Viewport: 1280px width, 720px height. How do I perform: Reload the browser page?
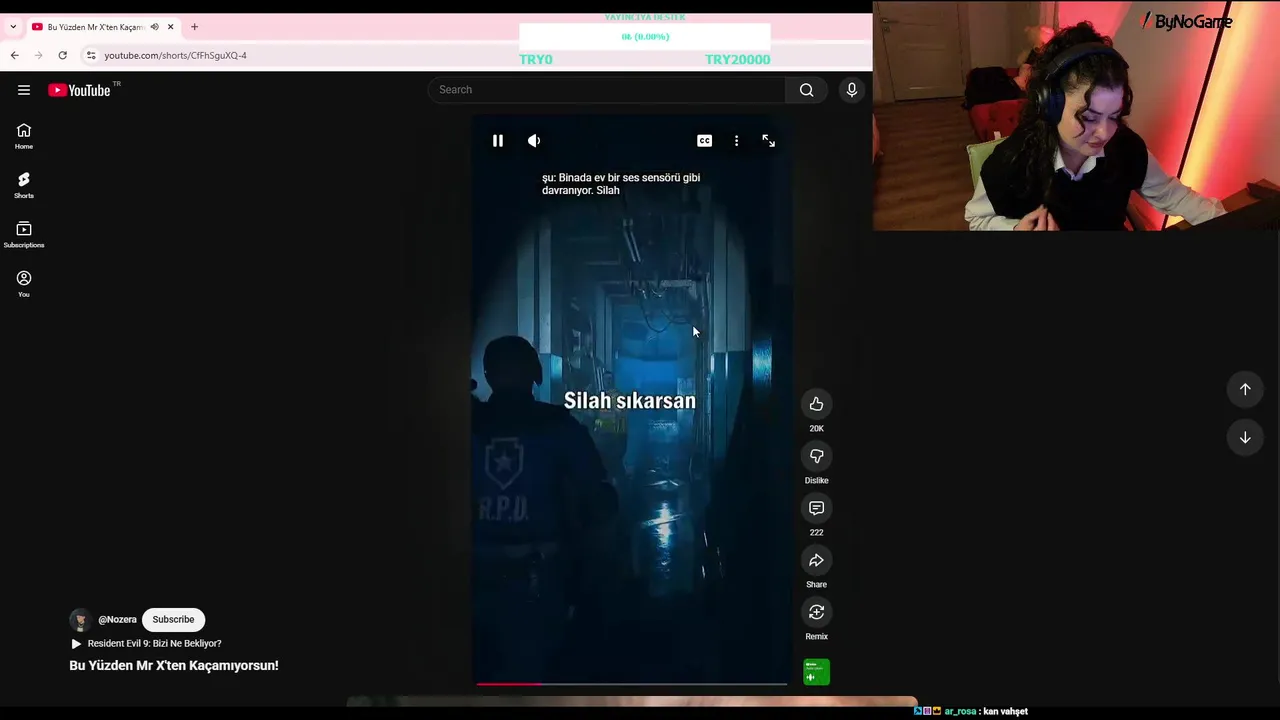tap(62, 55)
